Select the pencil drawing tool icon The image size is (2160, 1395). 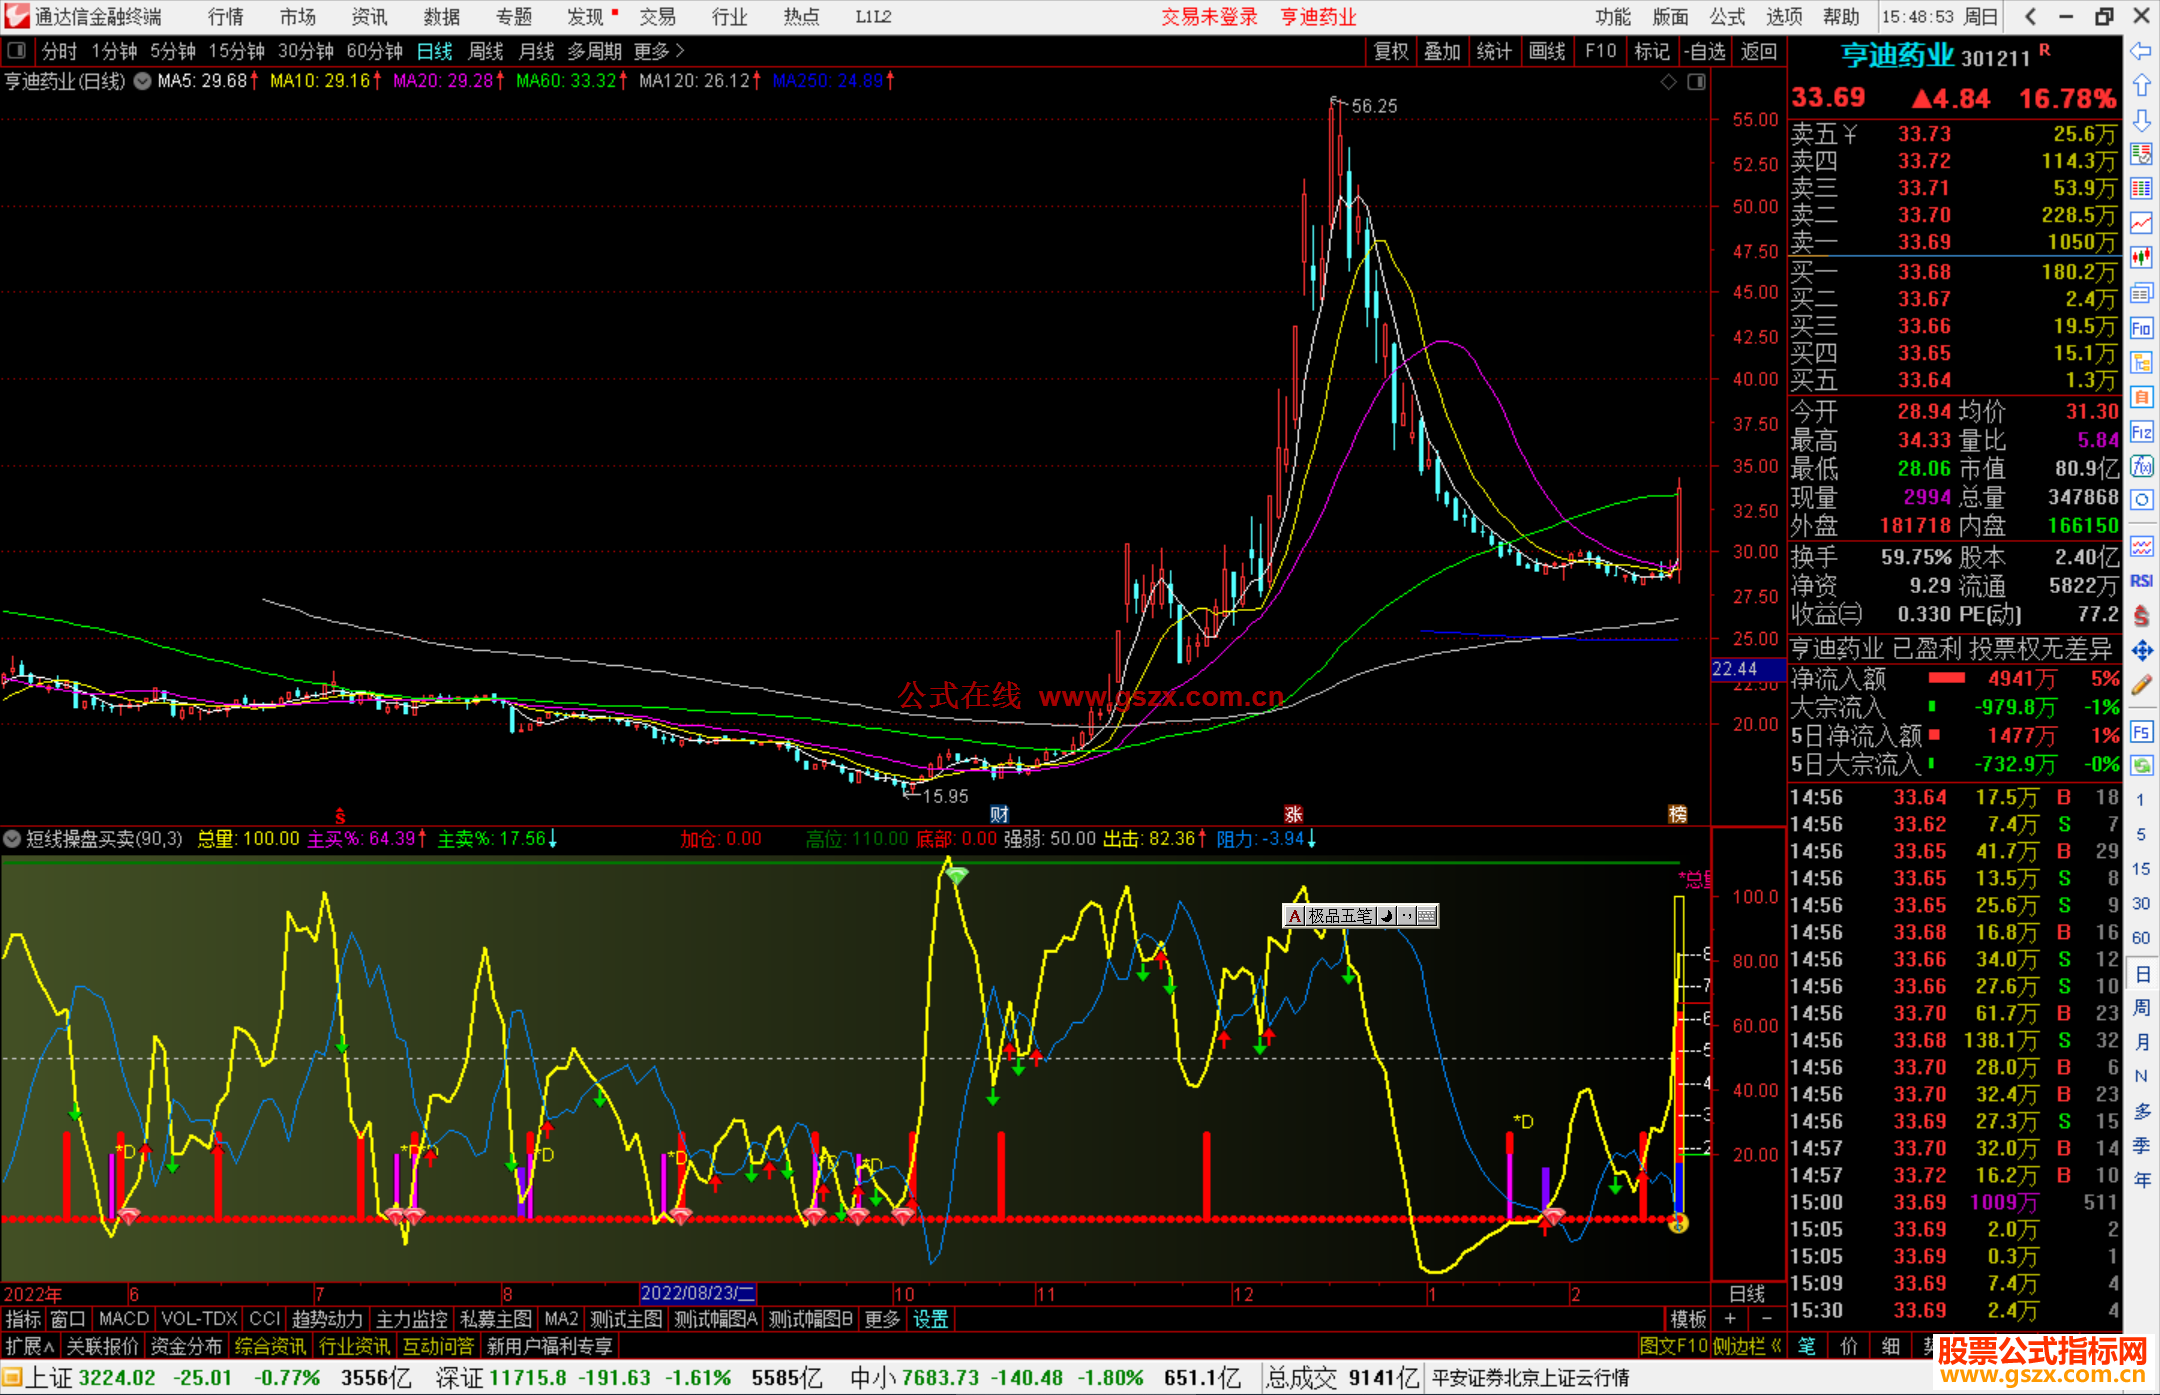point(2141,685)
